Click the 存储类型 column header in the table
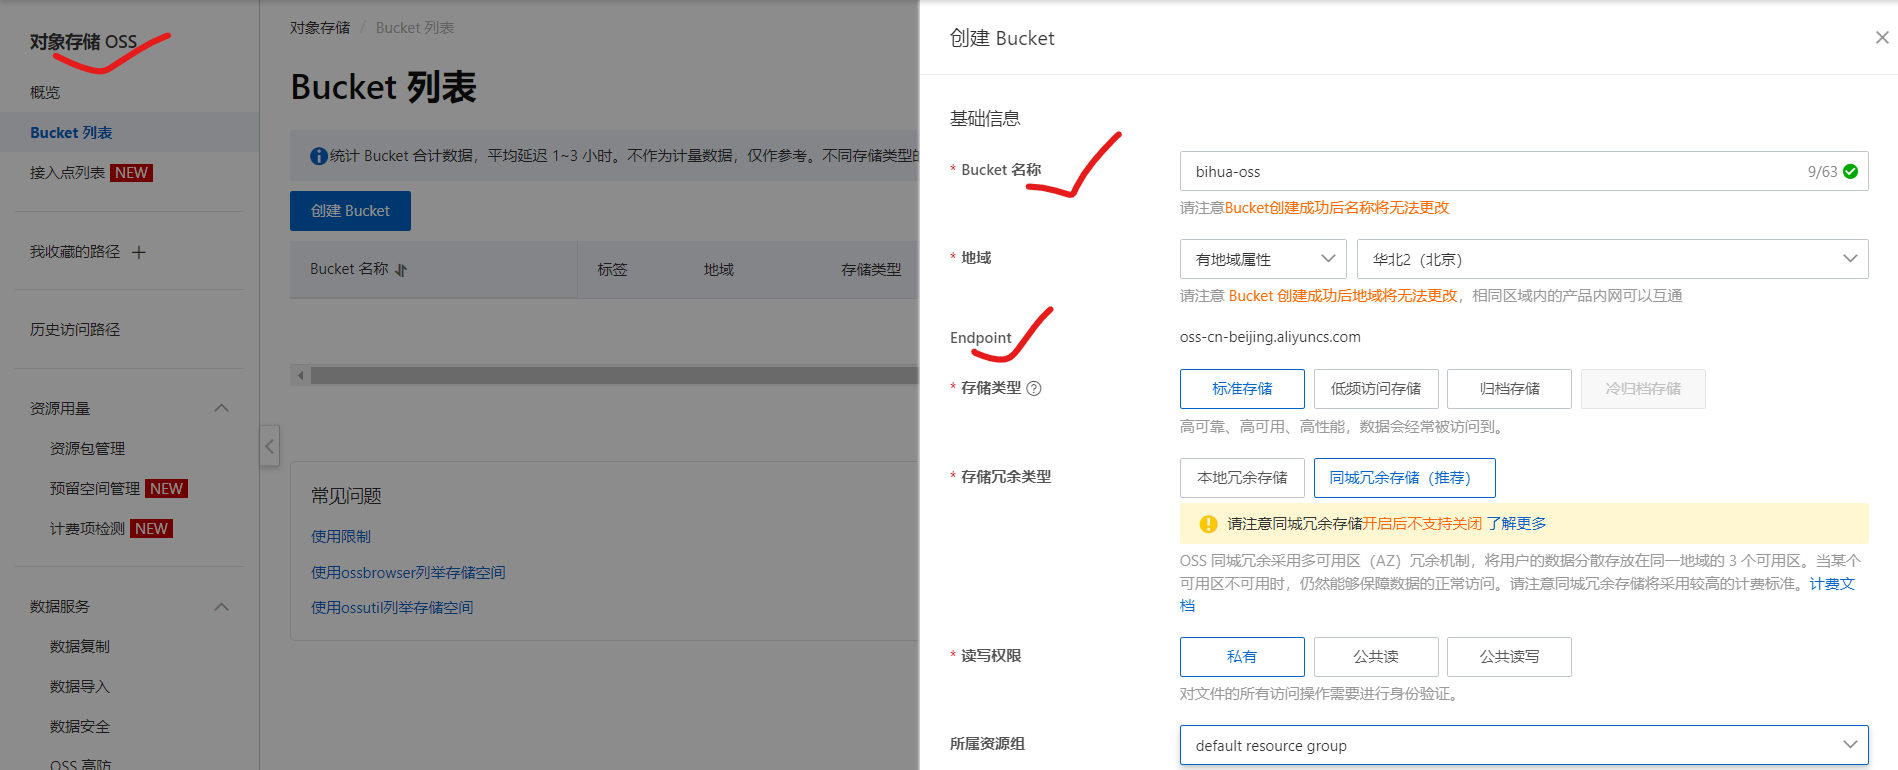 [871, 269]
